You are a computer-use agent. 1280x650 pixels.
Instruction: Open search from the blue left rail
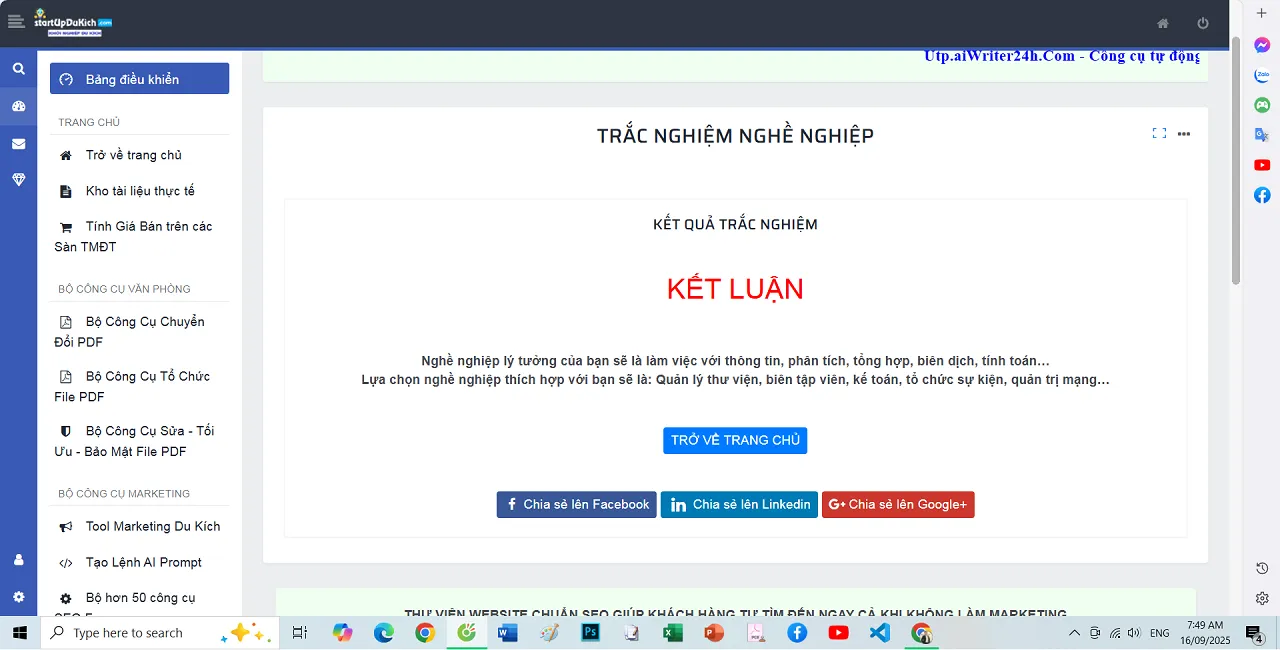(x=18, y=69)
